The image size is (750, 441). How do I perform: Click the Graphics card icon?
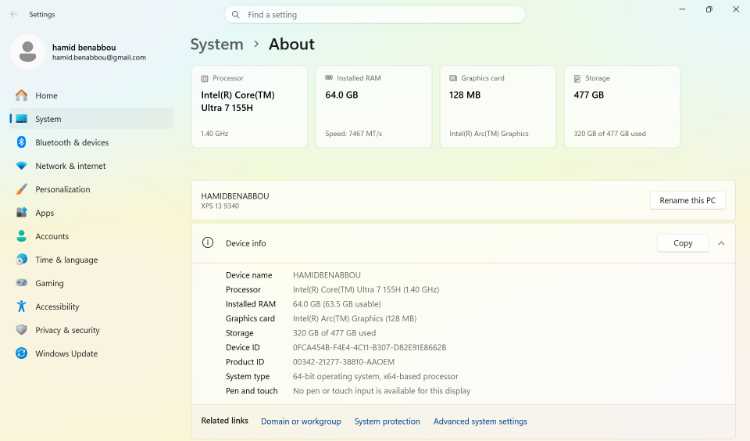[453, 78]
